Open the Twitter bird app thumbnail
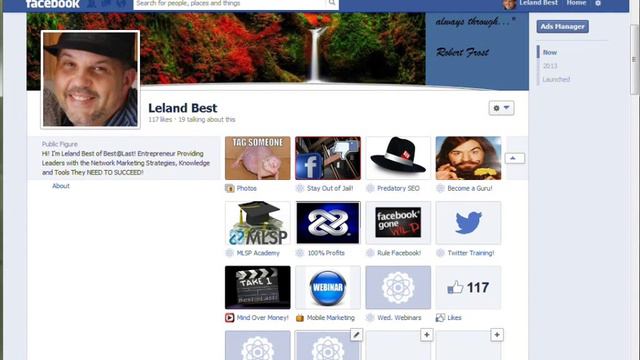 468,223
